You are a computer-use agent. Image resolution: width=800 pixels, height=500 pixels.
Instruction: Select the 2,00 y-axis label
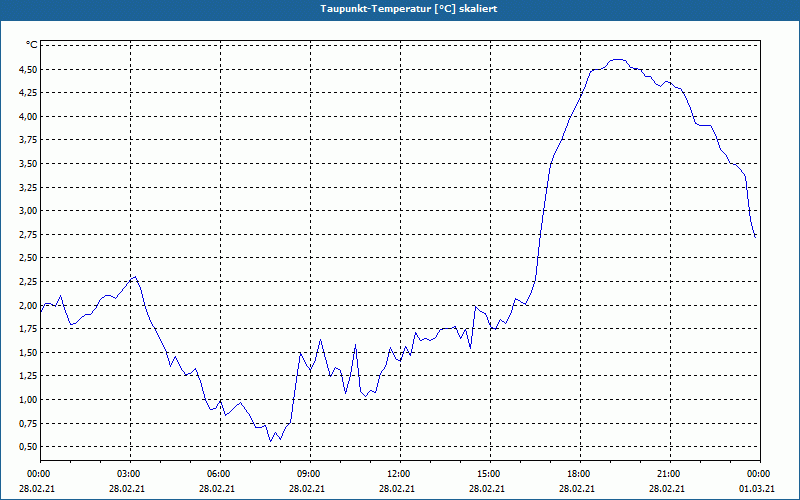pyautogui.click(x=28, y=306)
